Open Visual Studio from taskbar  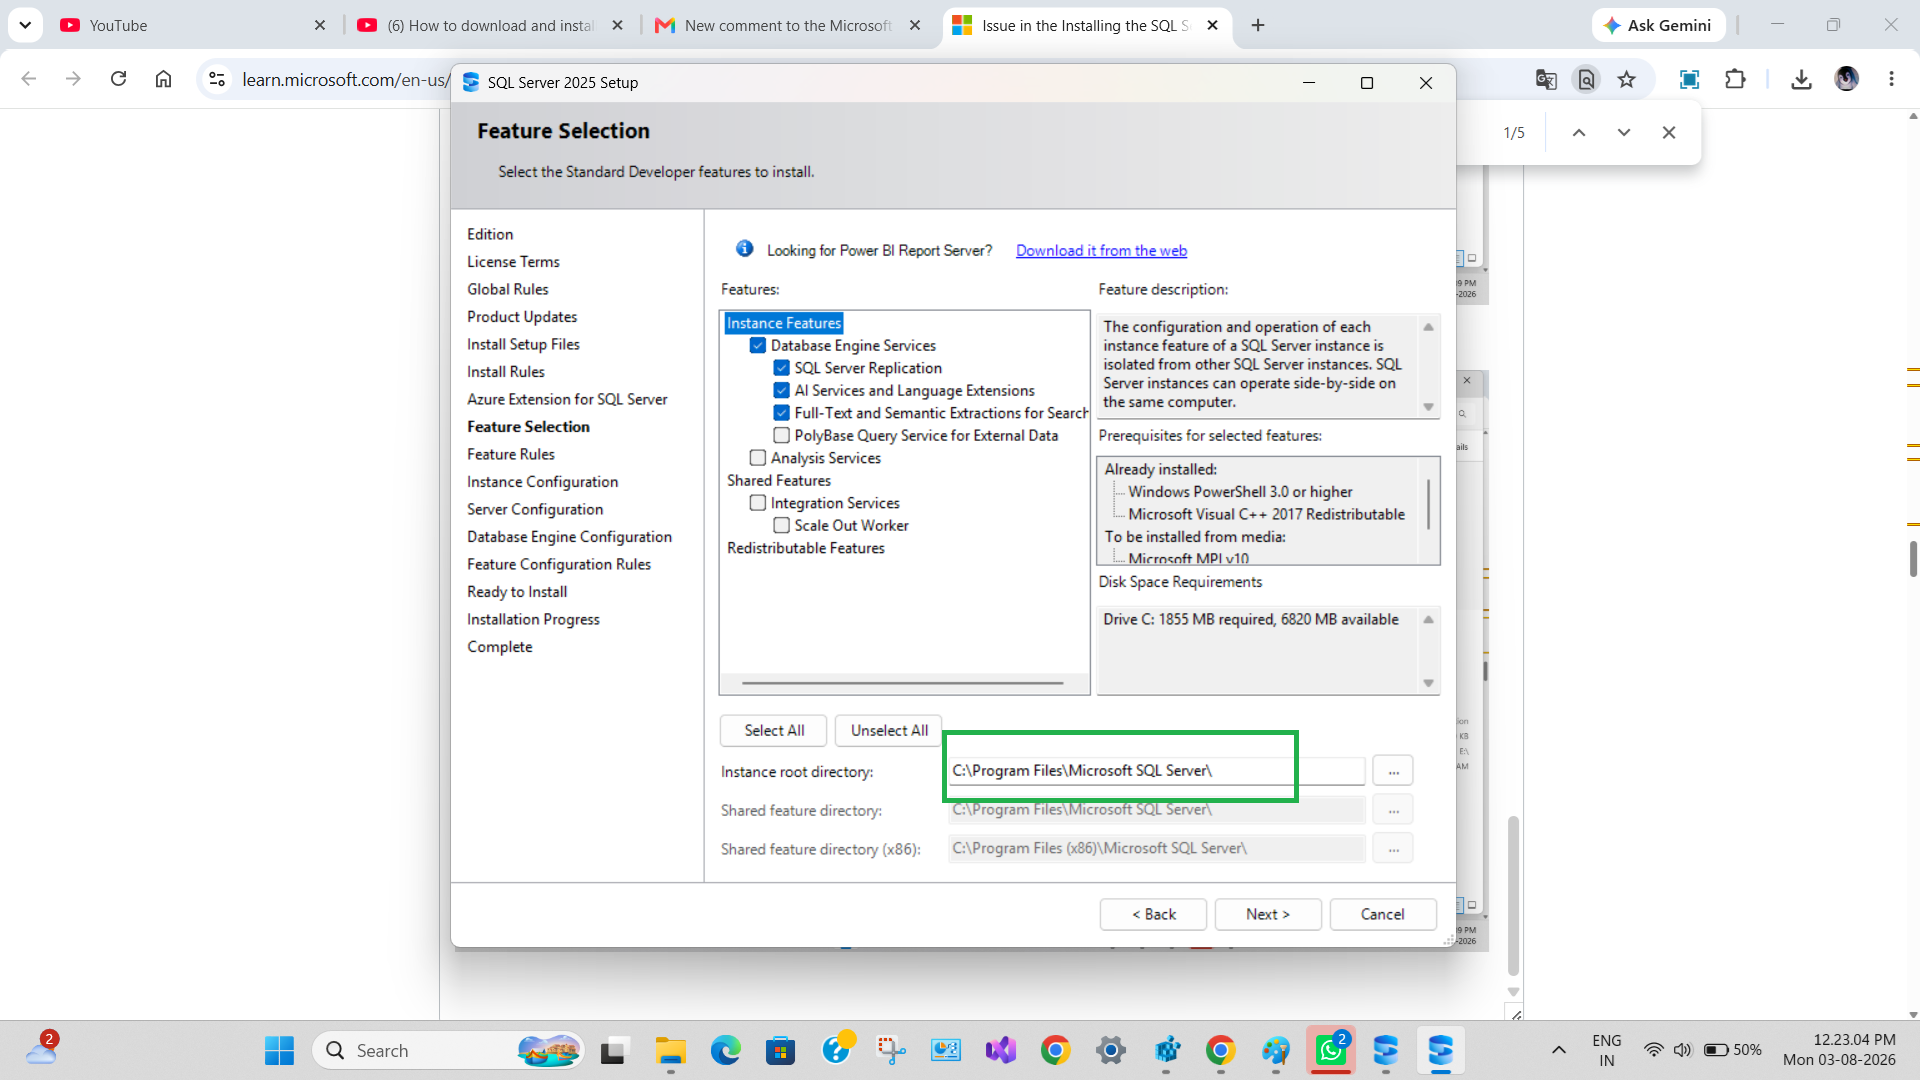coord(1000,1050)
